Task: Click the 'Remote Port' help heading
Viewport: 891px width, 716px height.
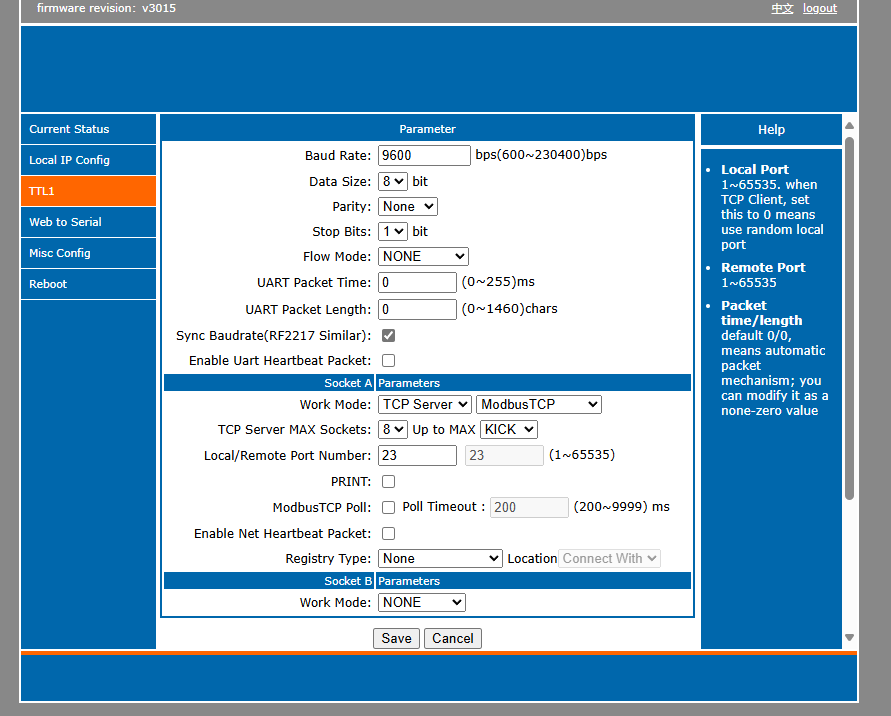Action: (x=763, y=268)
